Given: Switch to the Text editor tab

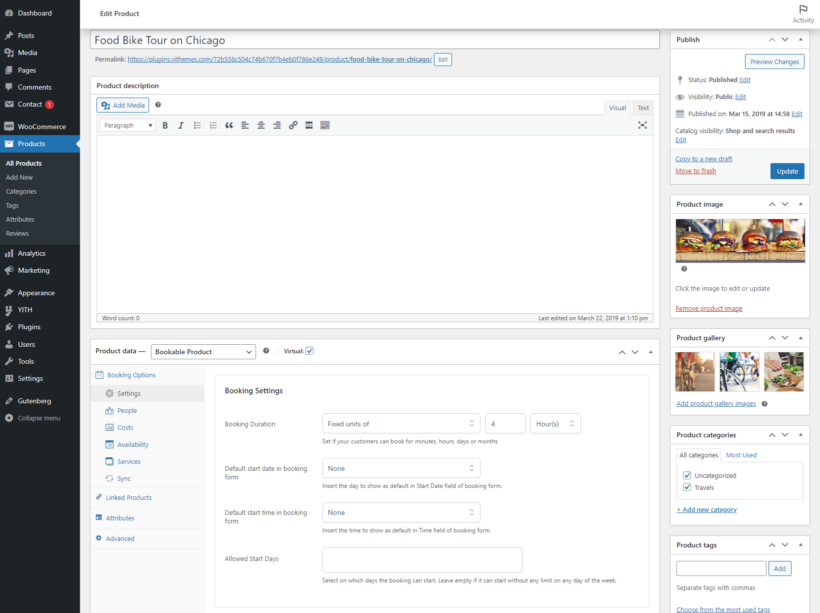Looking at the screenshot, I should [x=643, y=107].
